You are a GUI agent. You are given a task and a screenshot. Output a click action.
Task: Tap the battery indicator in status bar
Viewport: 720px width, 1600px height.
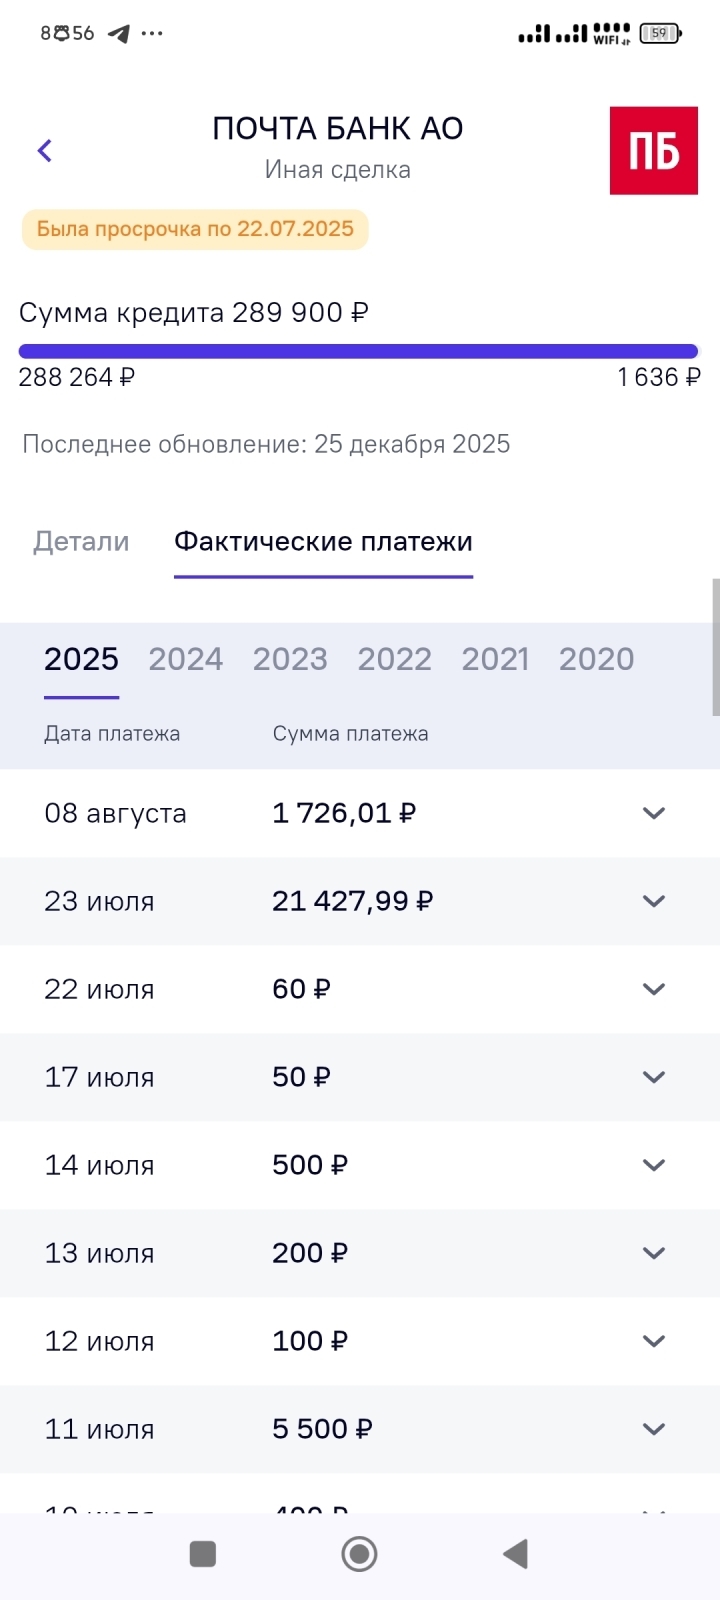tap(660, 34)
